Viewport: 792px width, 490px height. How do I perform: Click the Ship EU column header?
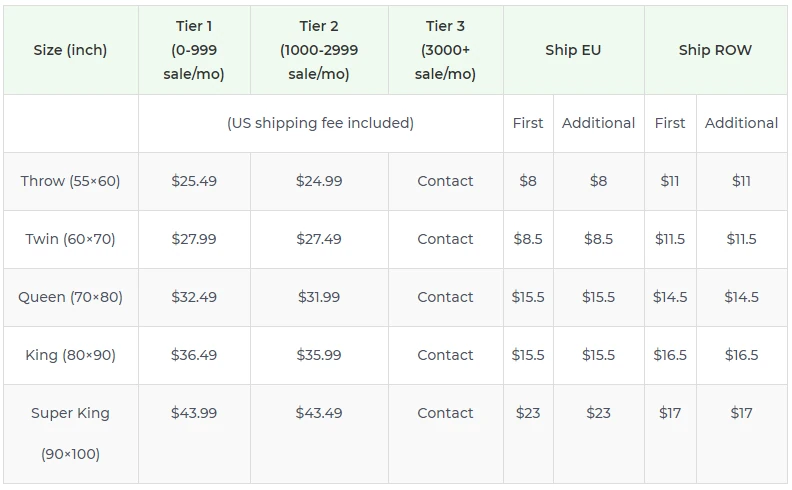click(573, 50)
